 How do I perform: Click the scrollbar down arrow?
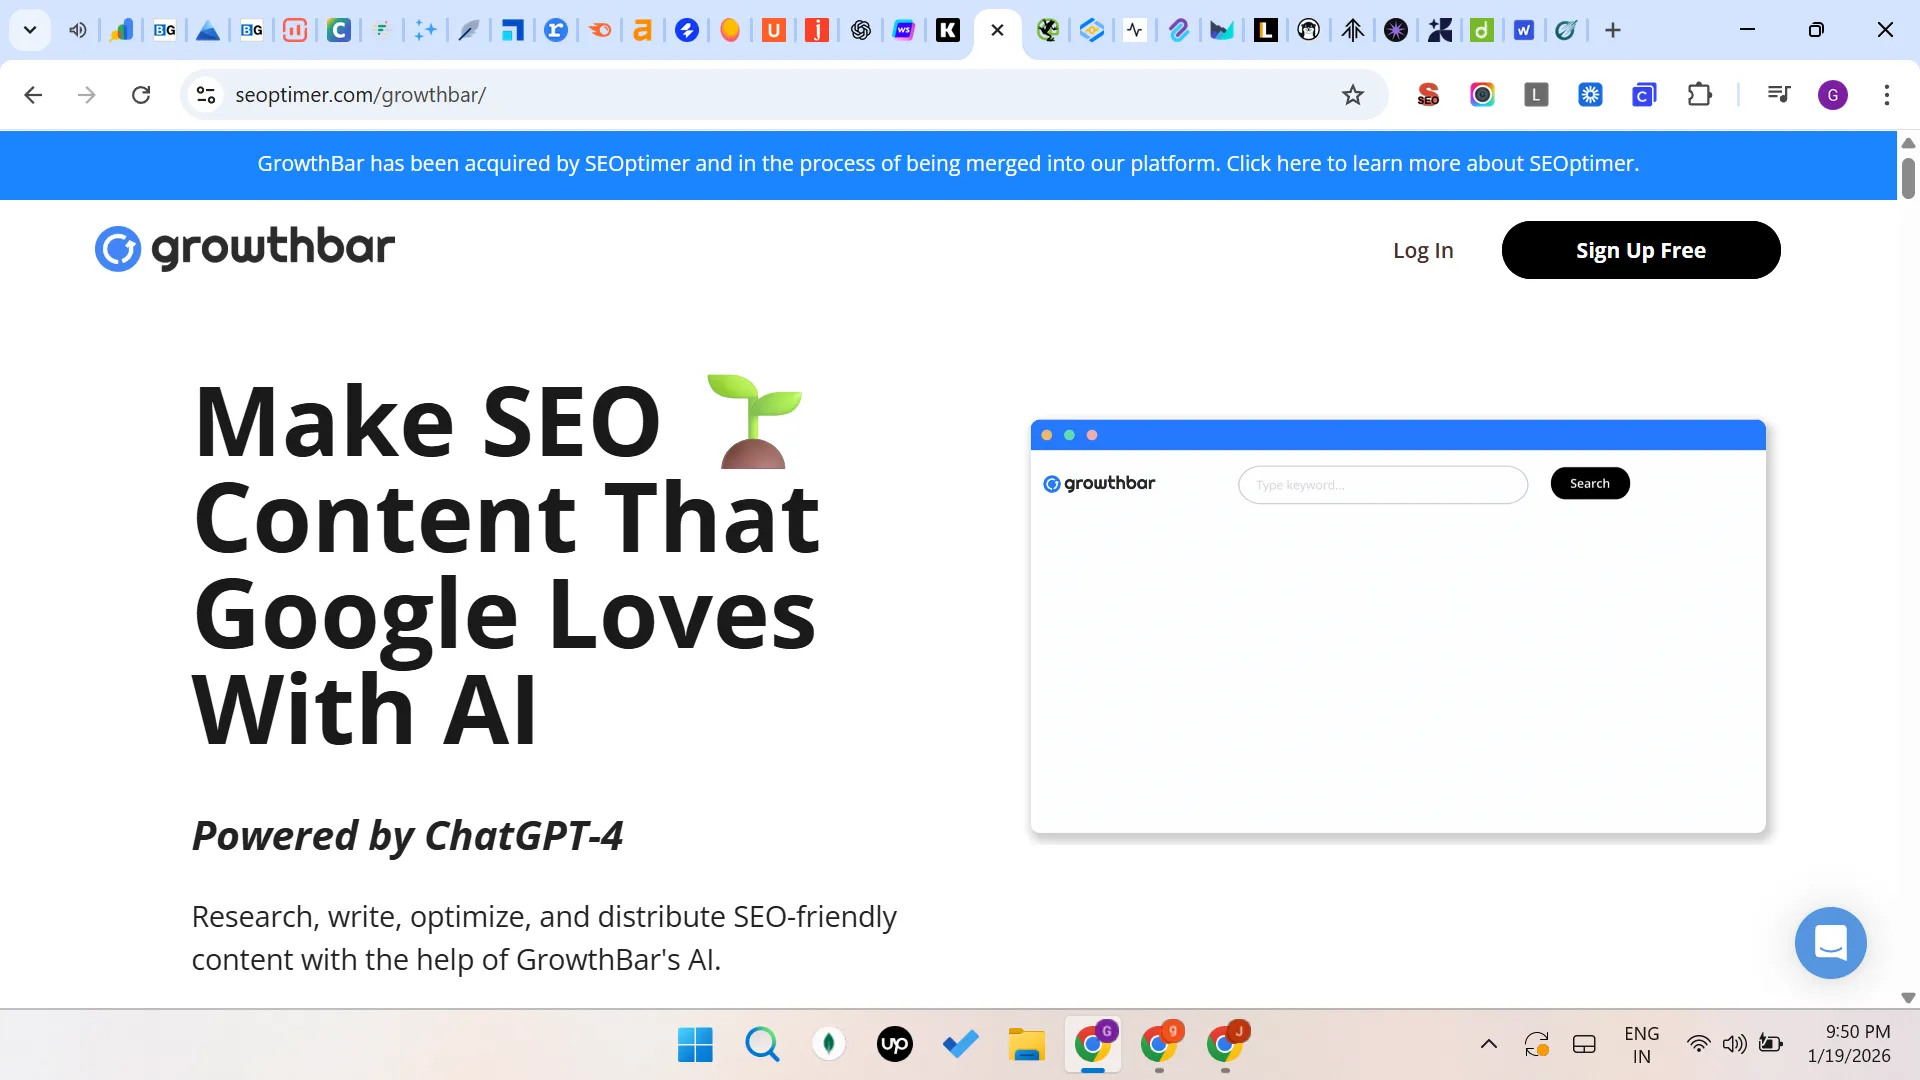coord(1909,997)
